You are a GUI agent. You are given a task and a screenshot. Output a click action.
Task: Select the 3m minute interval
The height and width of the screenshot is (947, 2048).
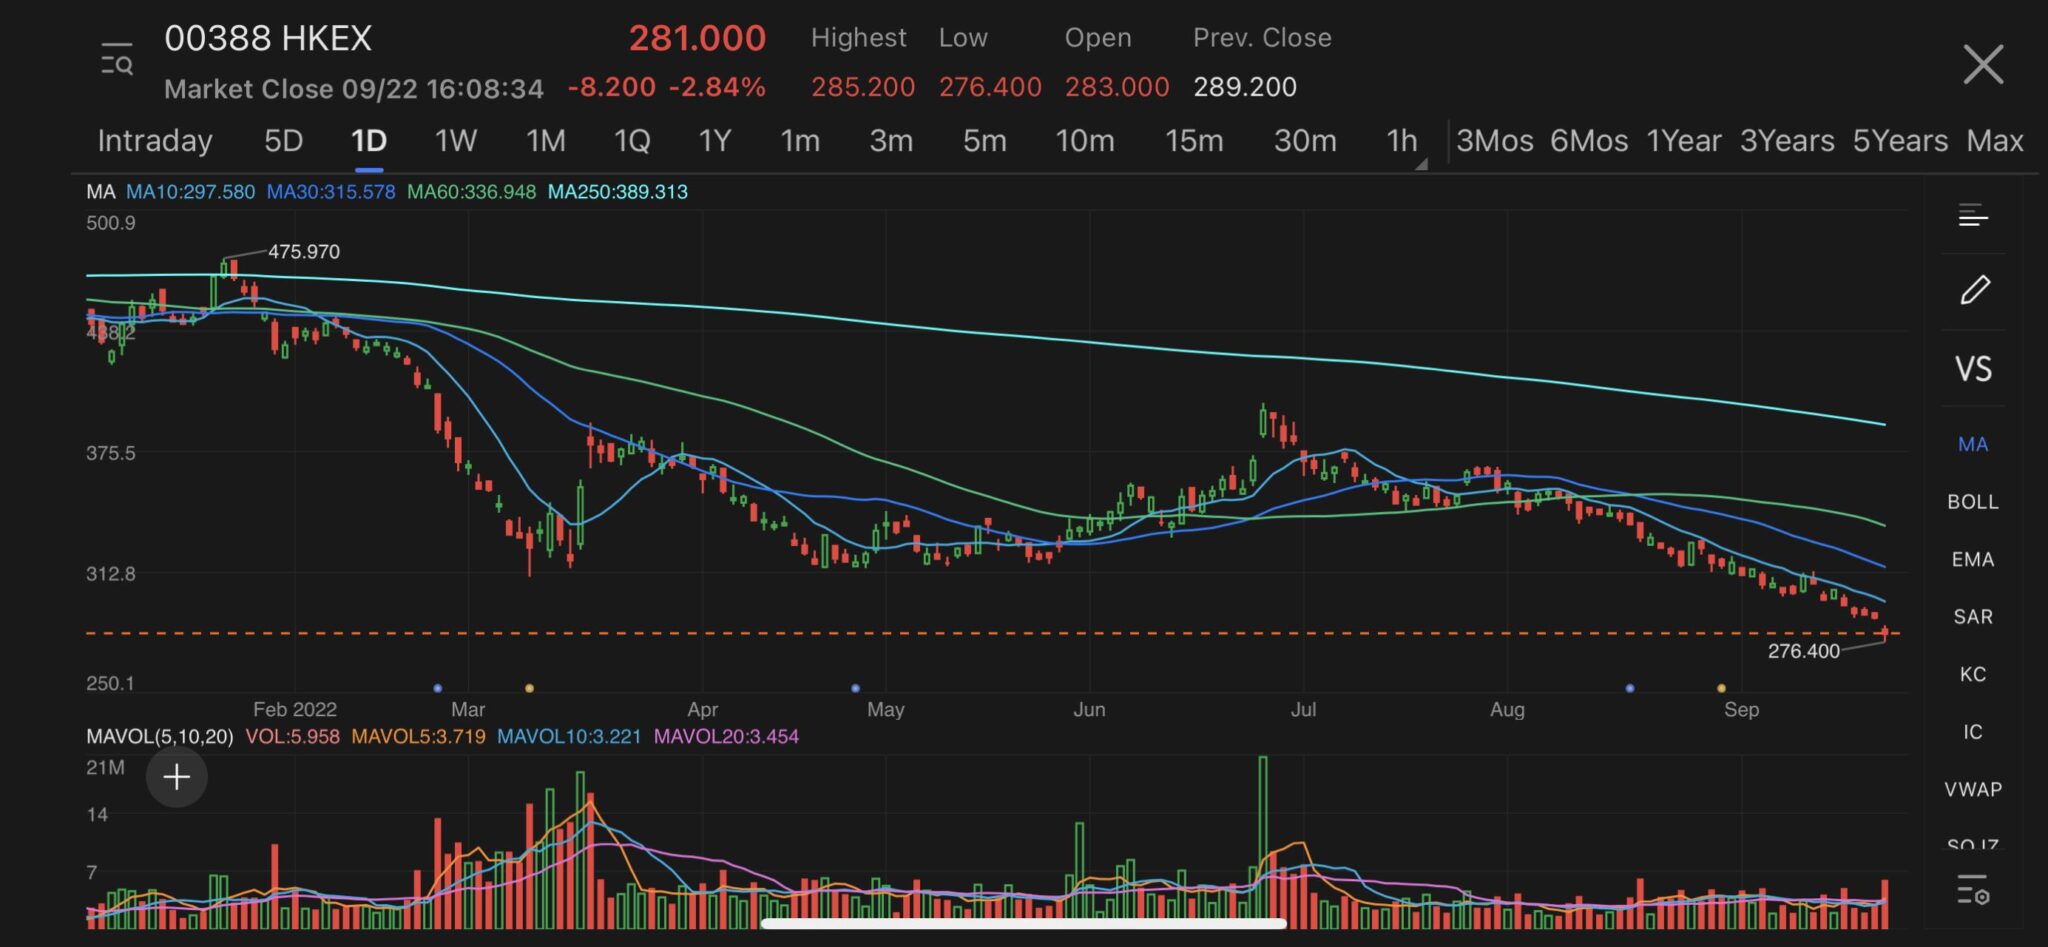891,141
